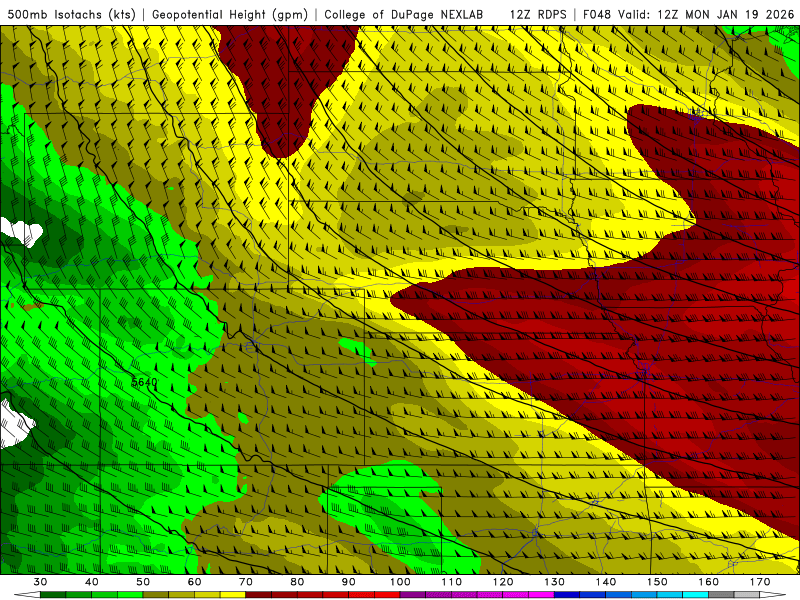The image size is (800, 600).
Task: Click the magenta legend swatch left of 130
Action: pyautogui.click(x=541, y=595)
